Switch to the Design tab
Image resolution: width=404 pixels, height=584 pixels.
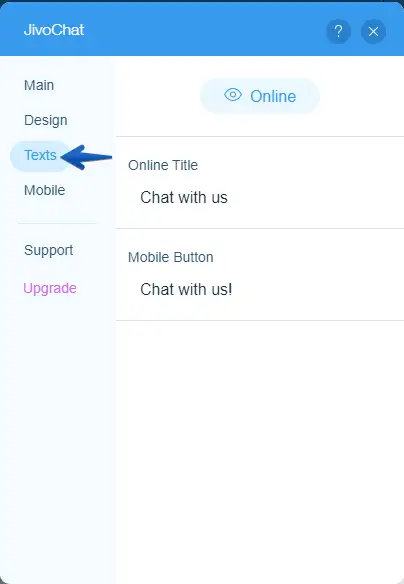pyautogui.click(x=46, y=120)
